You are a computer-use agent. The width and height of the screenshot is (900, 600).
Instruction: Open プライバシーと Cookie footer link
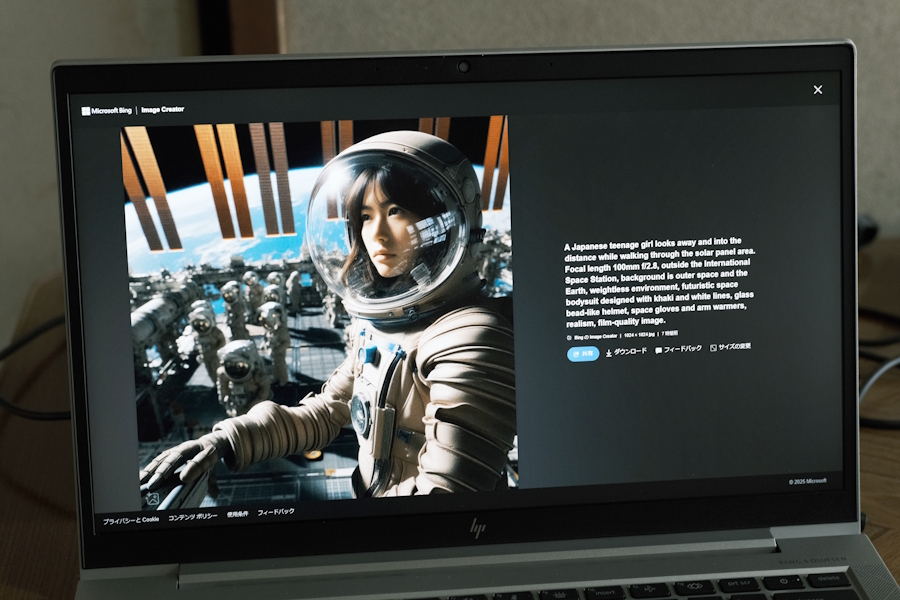pyautogui.click(x=131, y=521)
